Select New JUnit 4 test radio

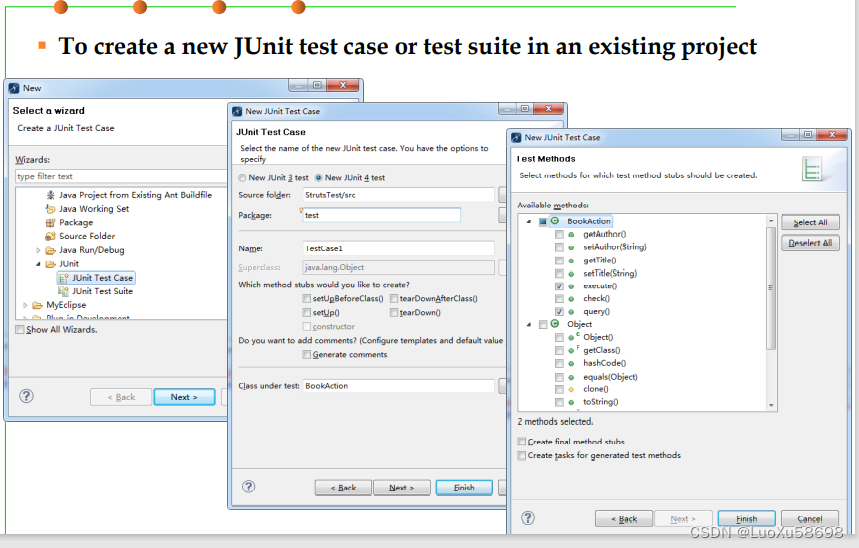point(318,178)
